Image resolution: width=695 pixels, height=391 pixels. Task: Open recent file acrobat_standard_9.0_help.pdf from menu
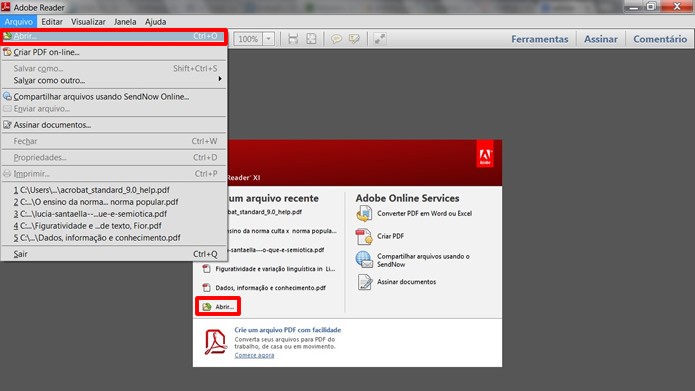point(114,190)
